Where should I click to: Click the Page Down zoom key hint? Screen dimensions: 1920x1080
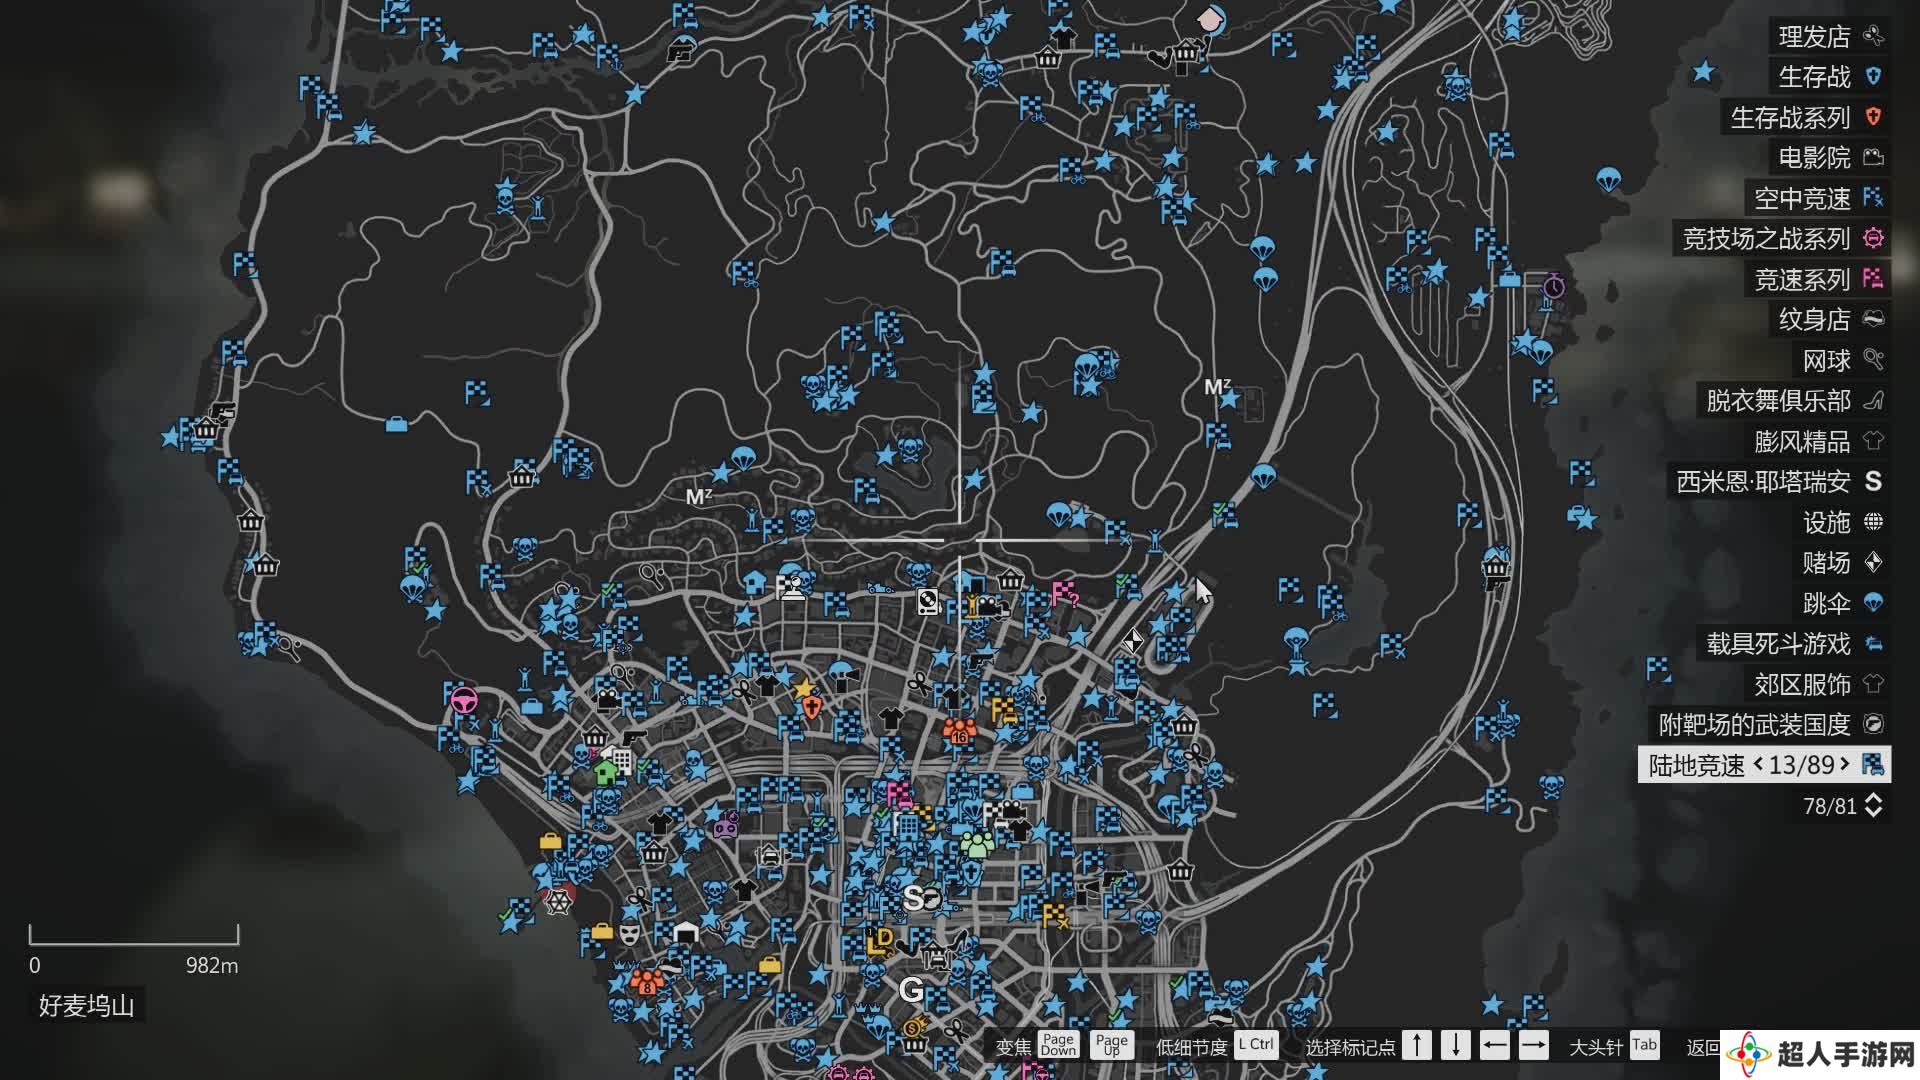pos(1058,1045)
